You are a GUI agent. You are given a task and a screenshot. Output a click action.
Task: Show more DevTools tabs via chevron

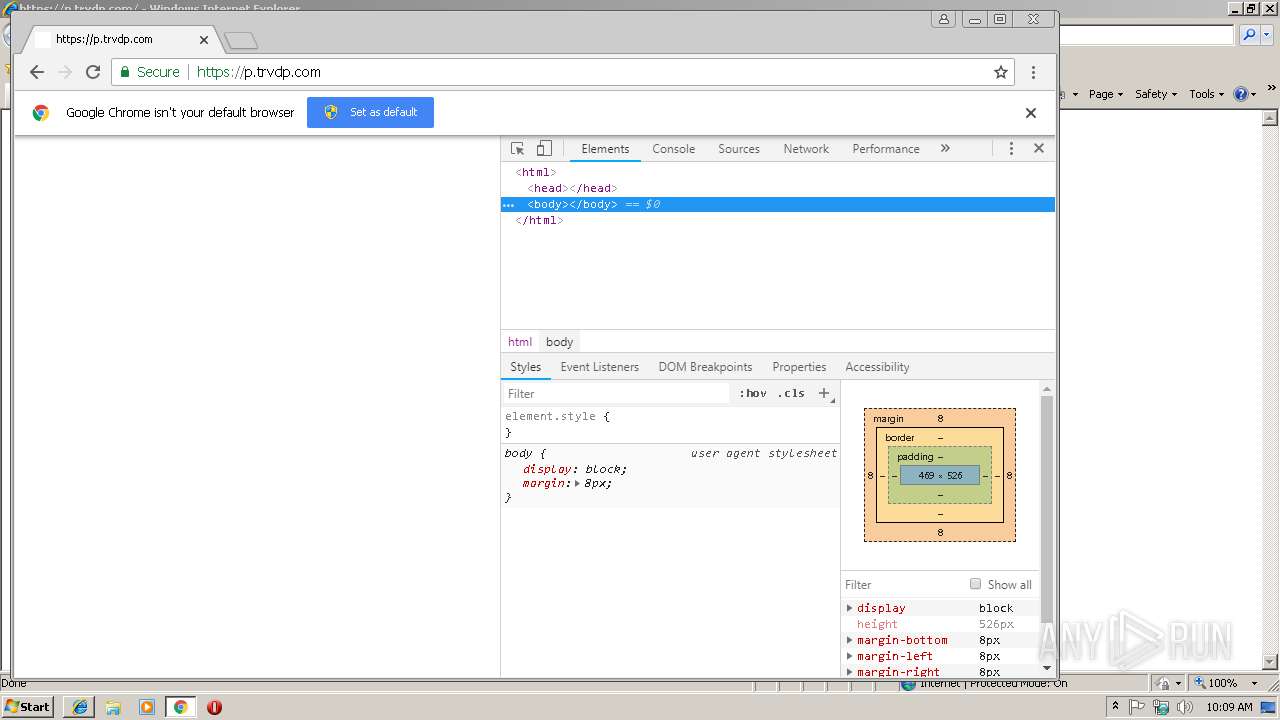tap(945, 148)
